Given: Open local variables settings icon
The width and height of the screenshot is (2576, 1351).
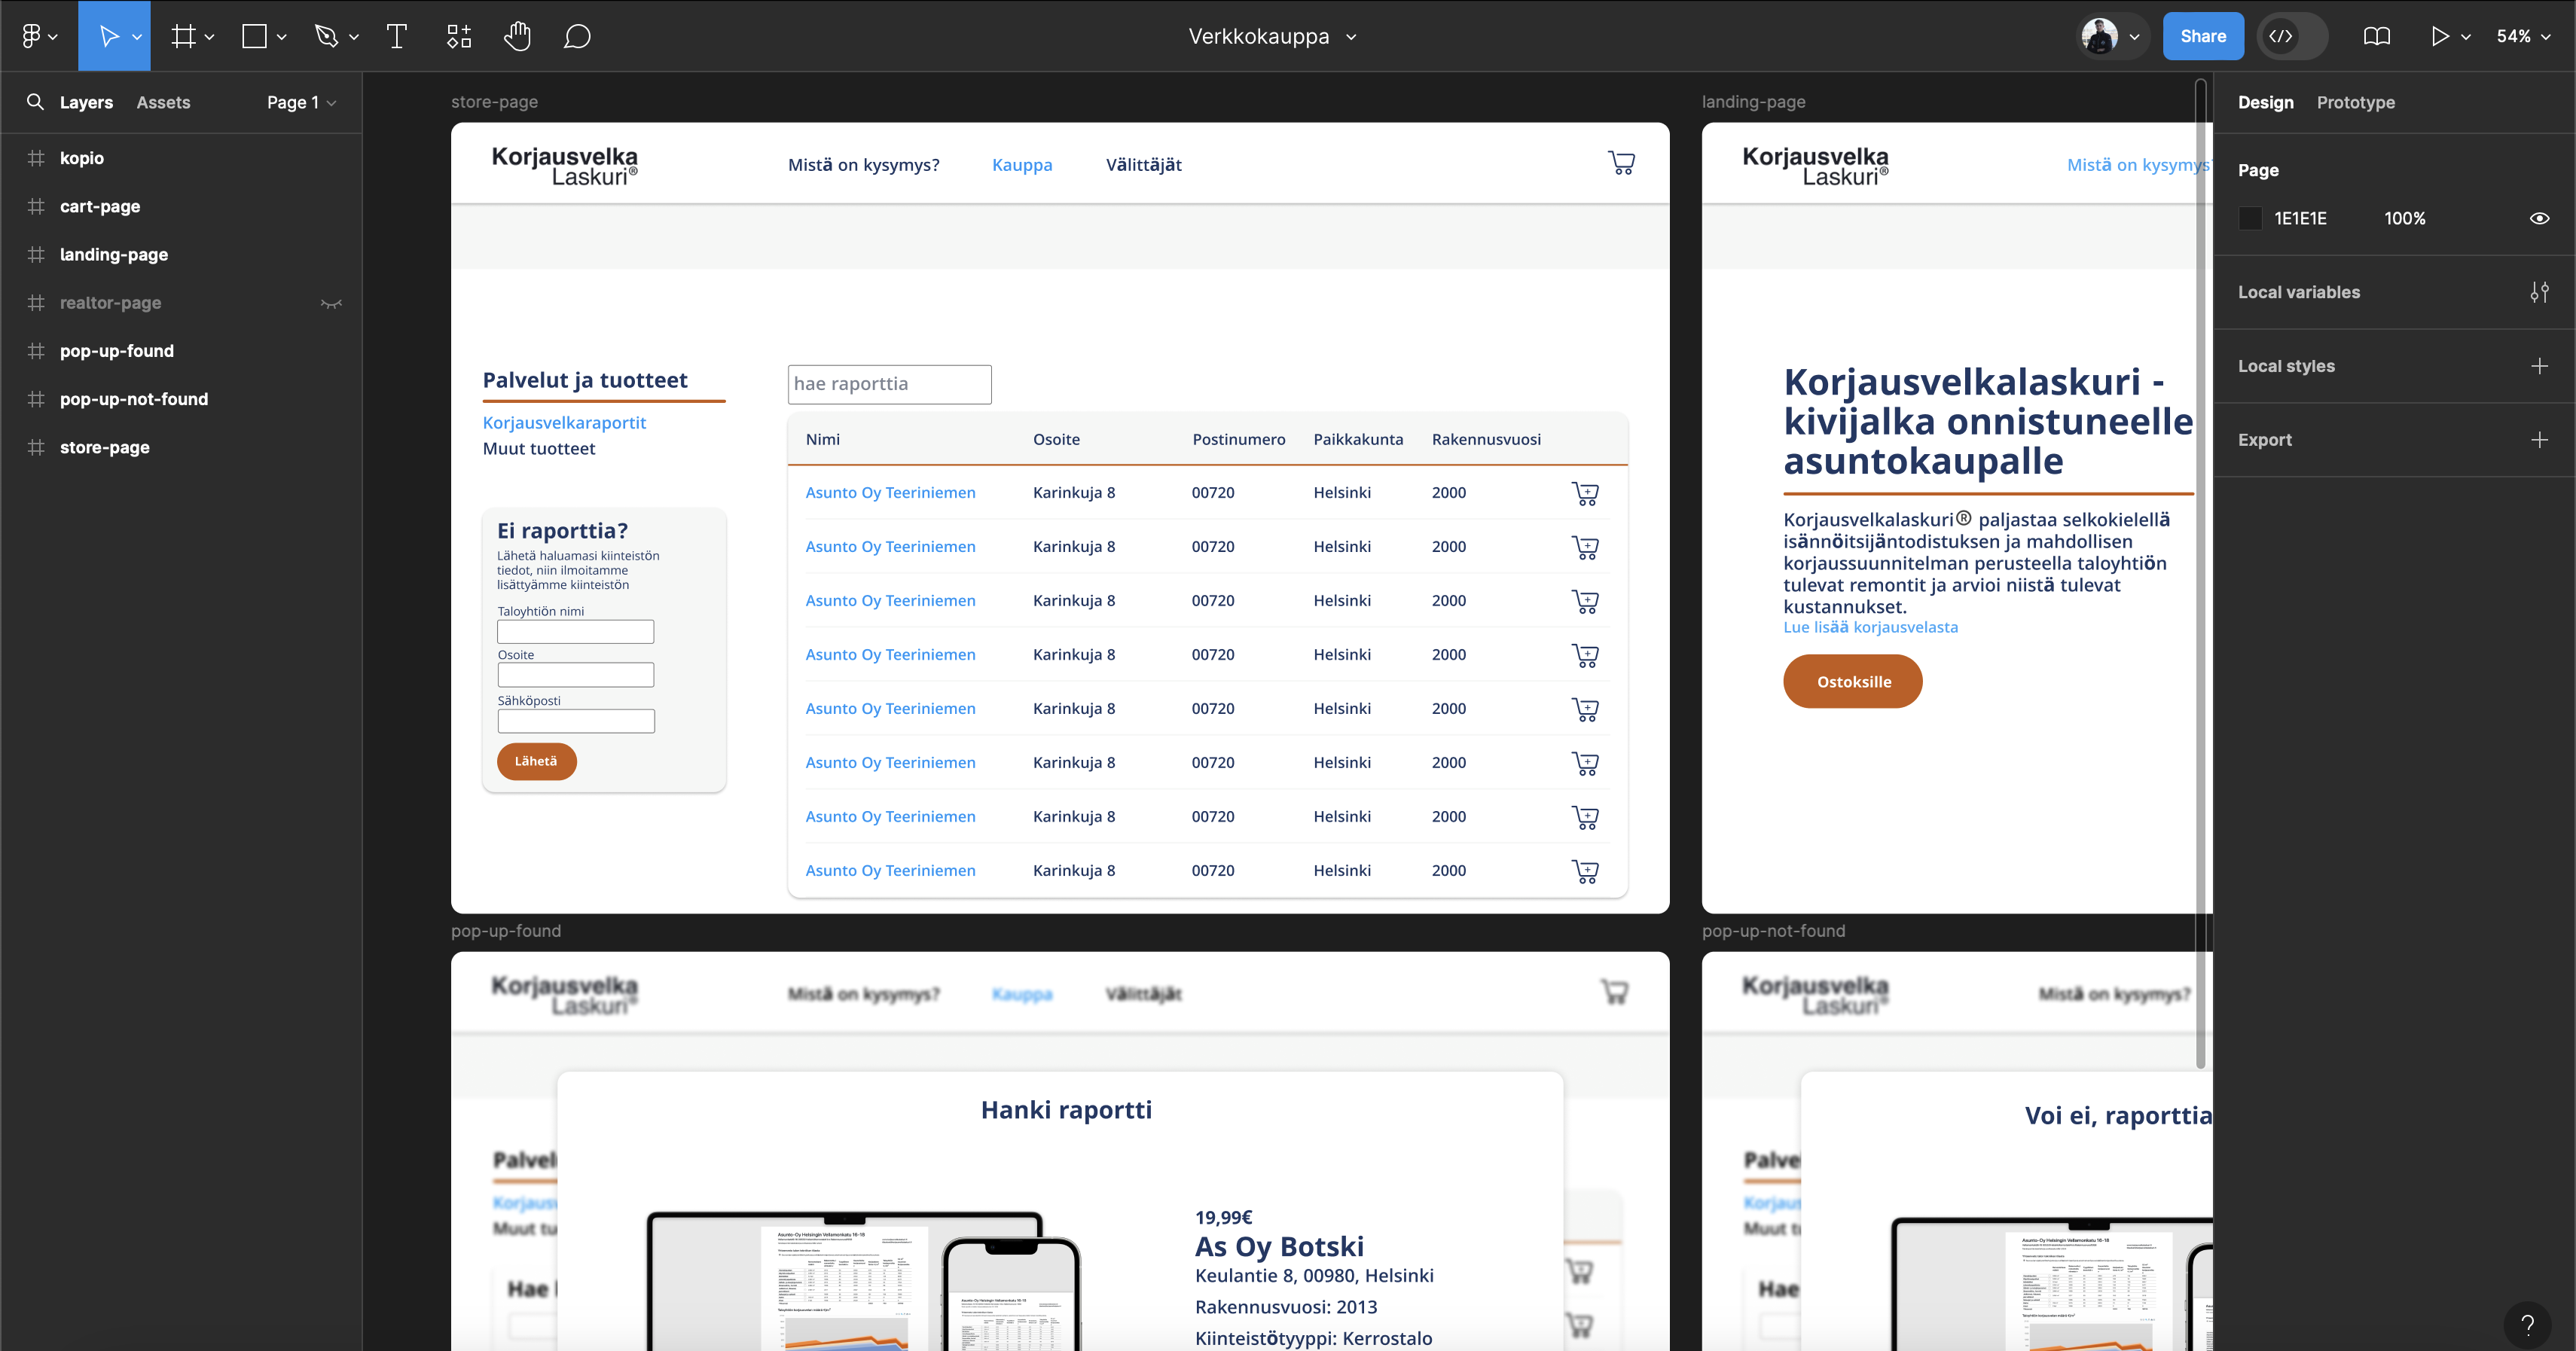Looking at the screenshot, I should click(x=2539, y=292).
